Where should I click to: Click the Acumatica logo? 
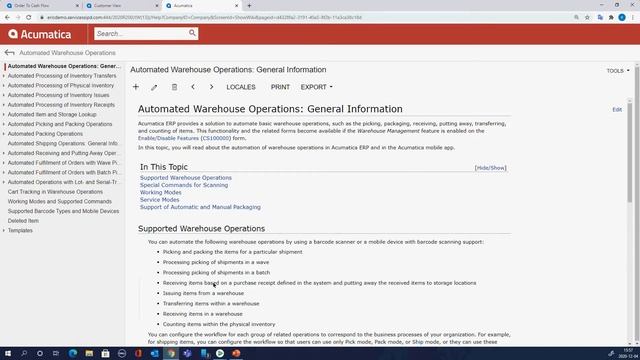point(40,34)
